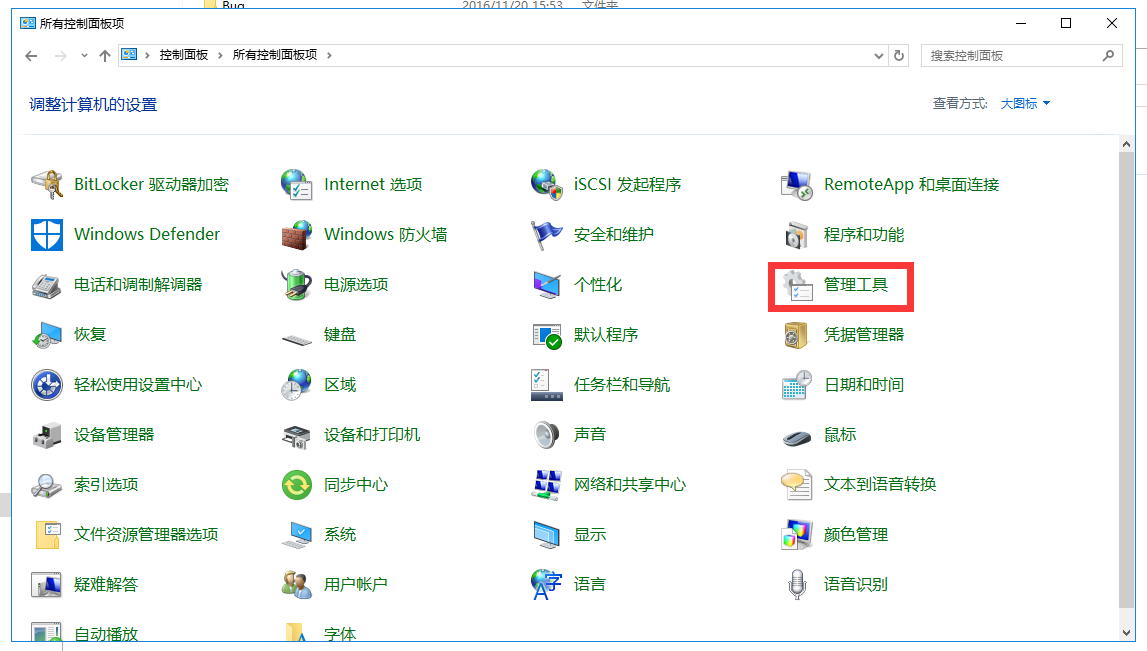This screenshot has height=651, width=1147.
Task: Click the title bar control panel icon
Action: click(28, 23)
